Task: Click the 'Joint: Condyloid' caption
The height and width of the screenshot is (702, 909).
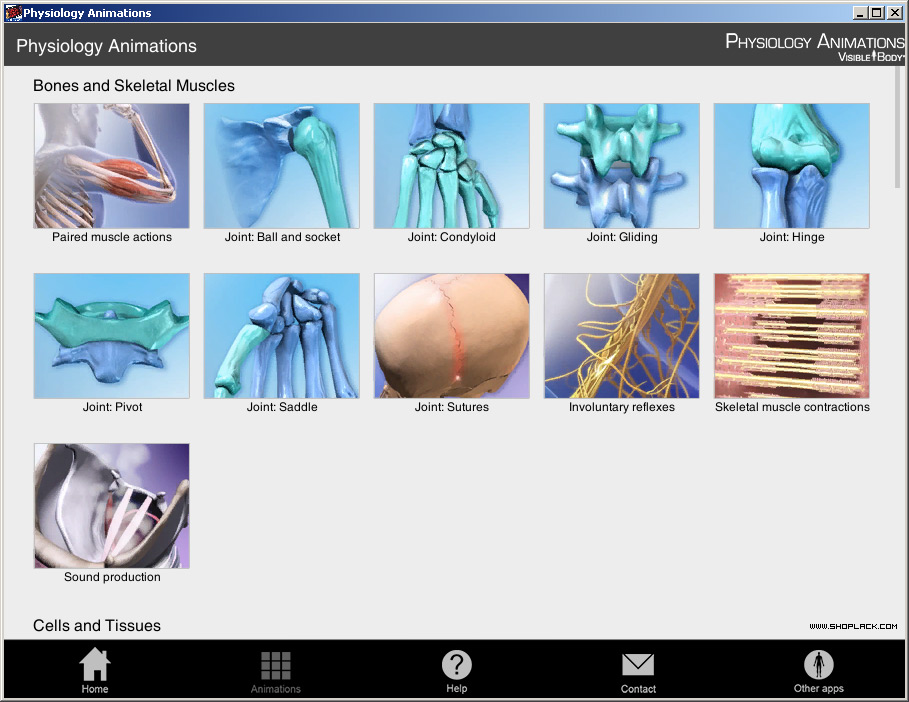Action: 452,237
